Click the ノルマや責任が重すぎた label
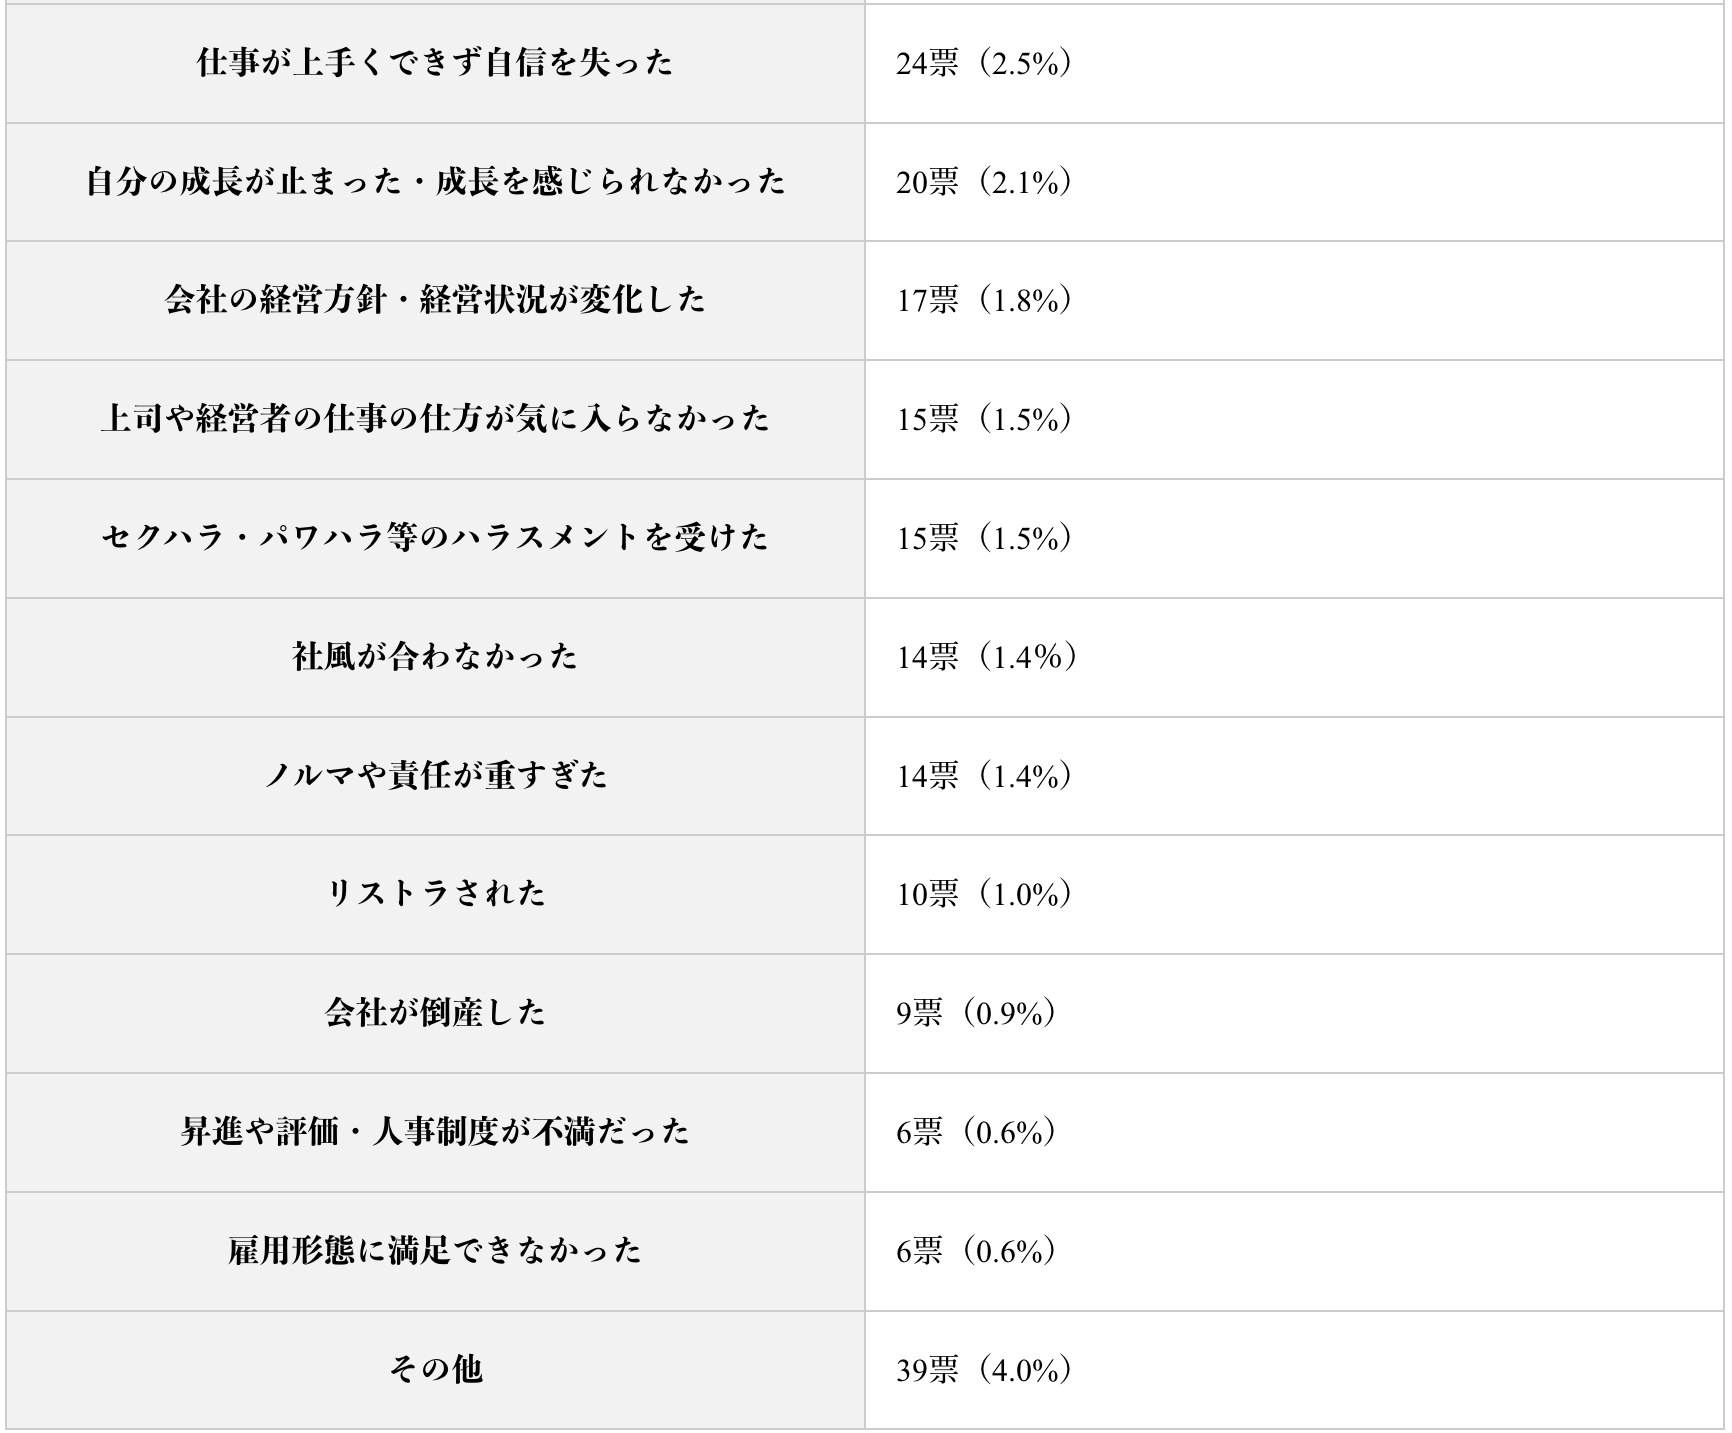 (x=435, y=775)
